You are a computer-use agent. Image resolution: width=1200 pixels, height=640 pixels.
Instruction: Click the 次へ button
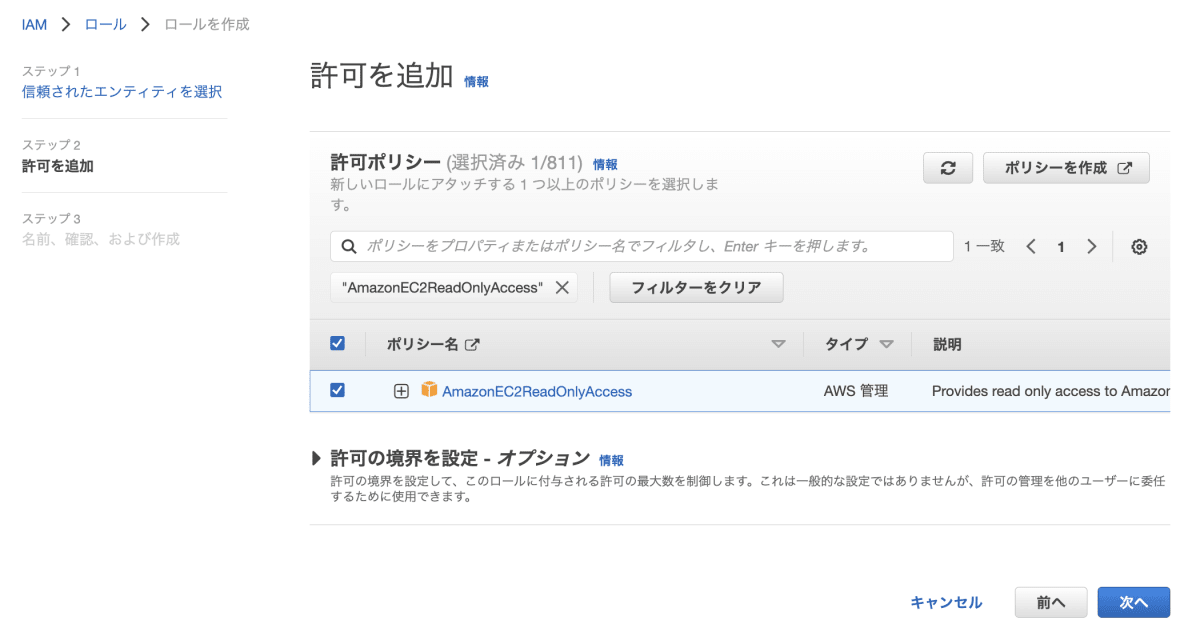click(x=1133, y=602)
